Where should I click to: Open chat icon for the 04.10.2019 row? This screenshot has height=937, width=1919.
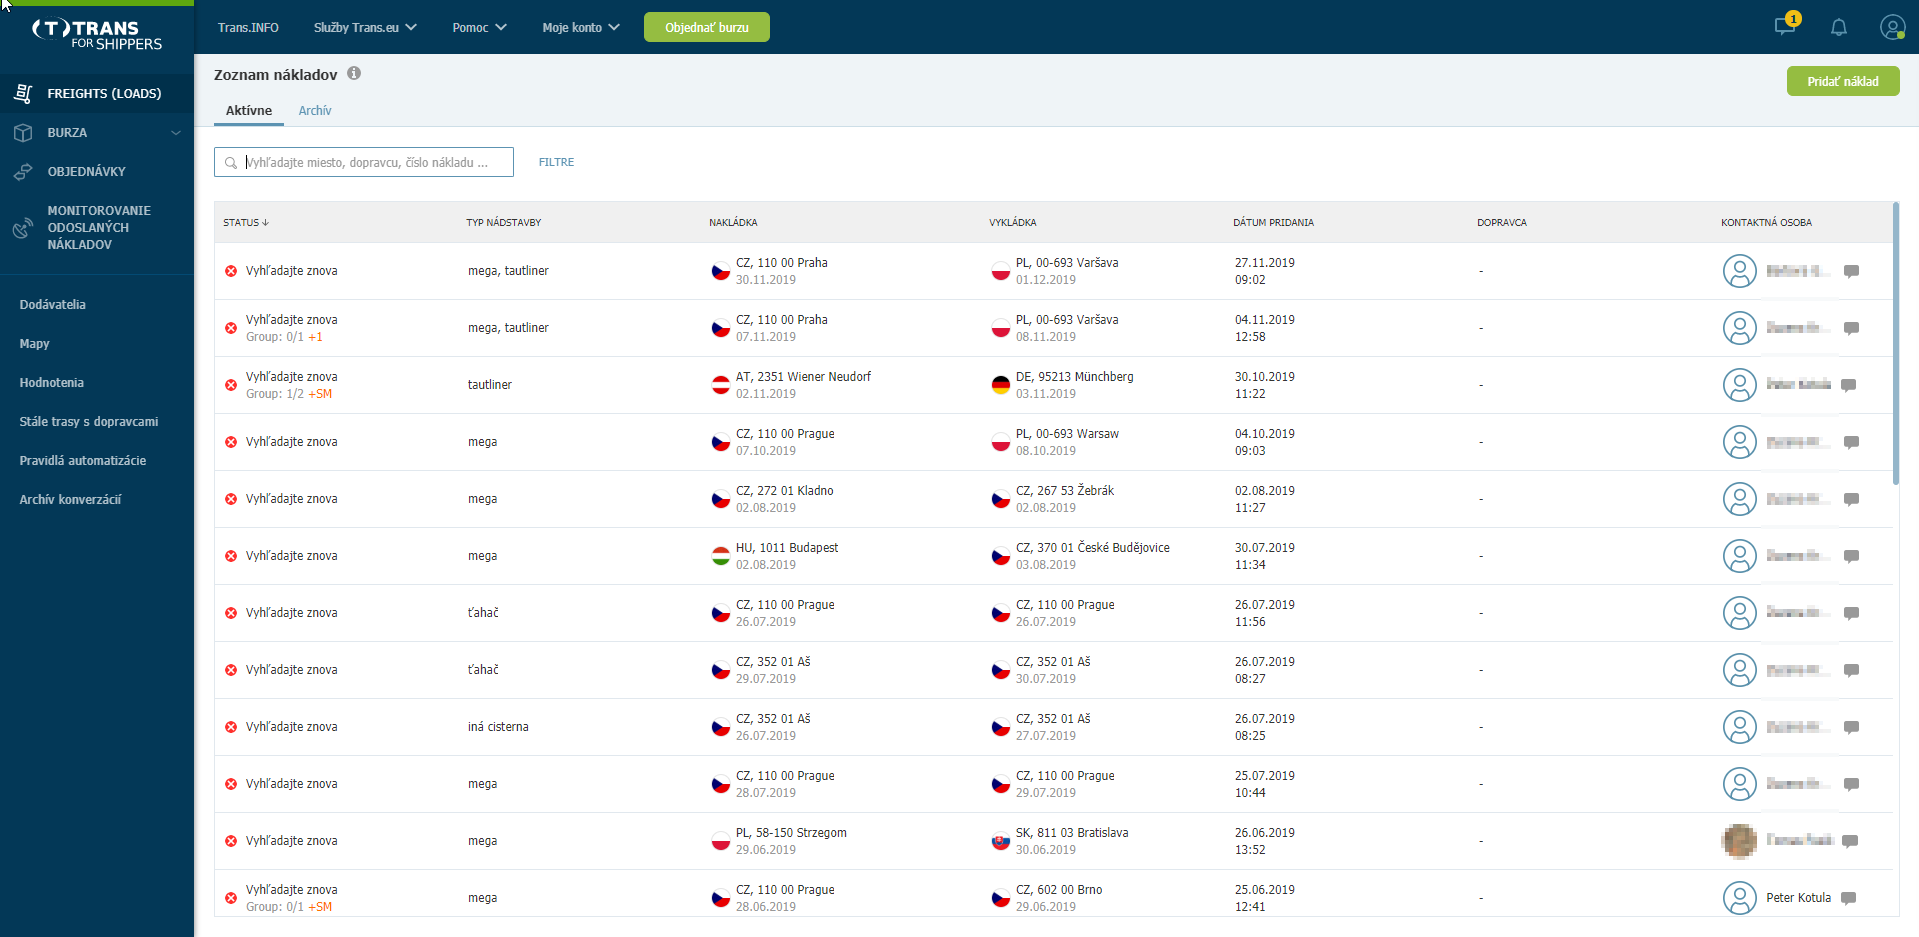(1851, 442)
